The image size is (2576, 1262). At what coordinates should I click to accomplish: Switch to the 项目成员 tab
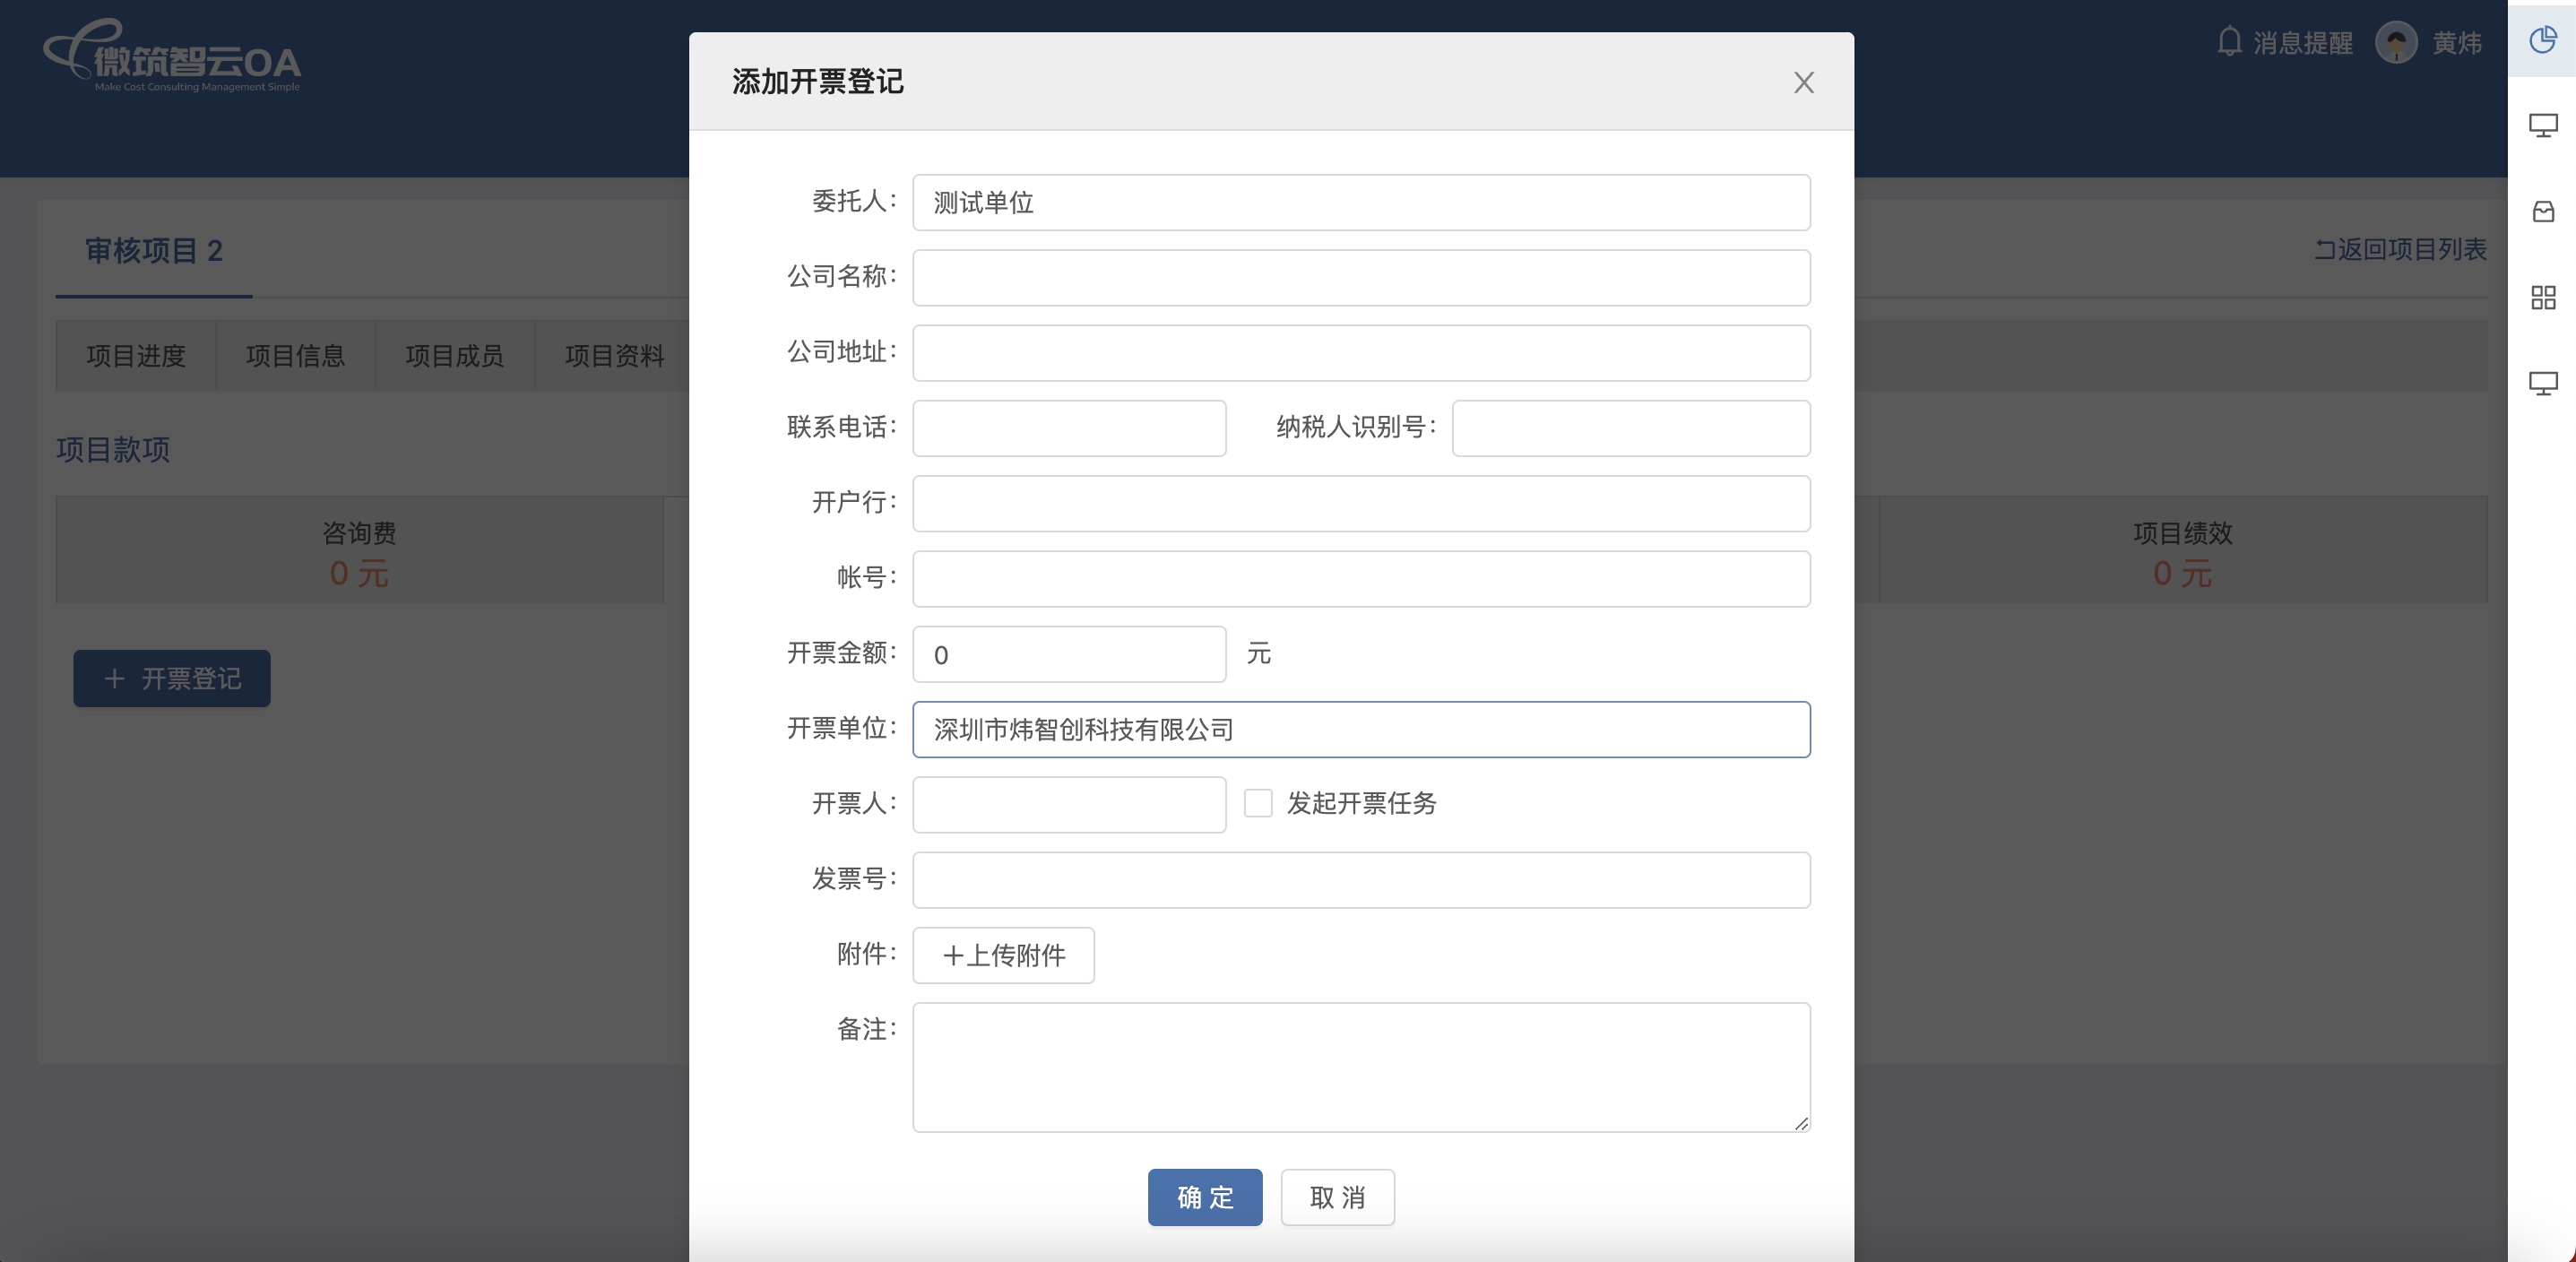[454, 356]
